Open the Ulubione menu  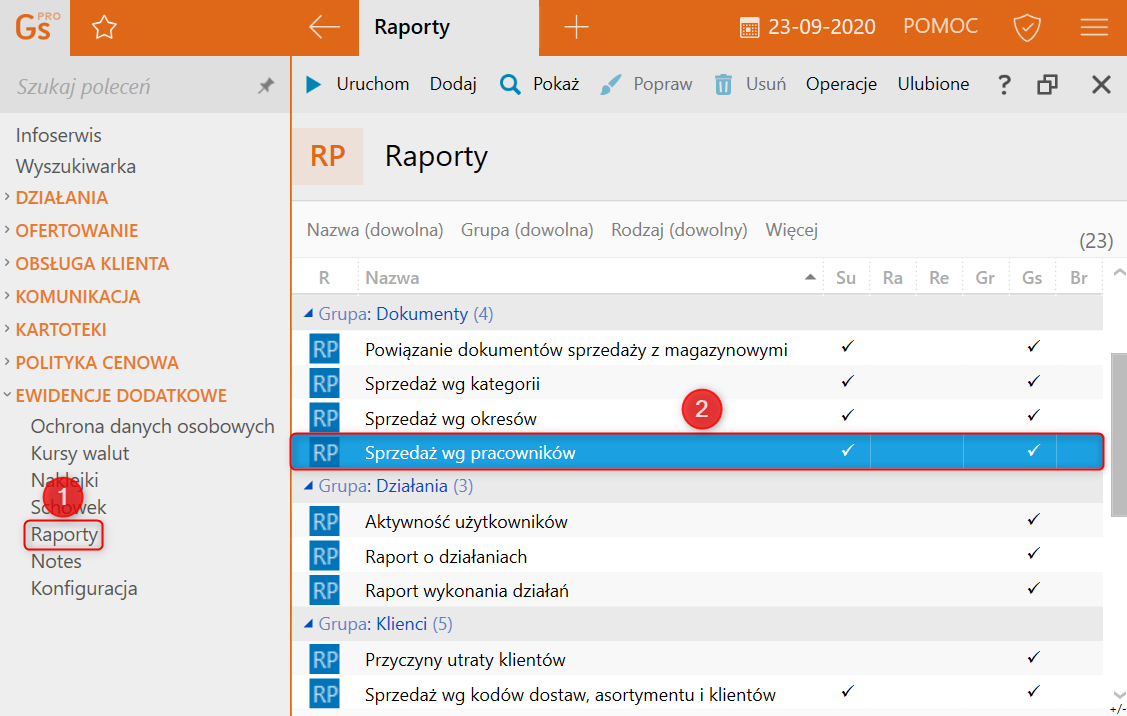pyautogui.click(x=933, y=84)
